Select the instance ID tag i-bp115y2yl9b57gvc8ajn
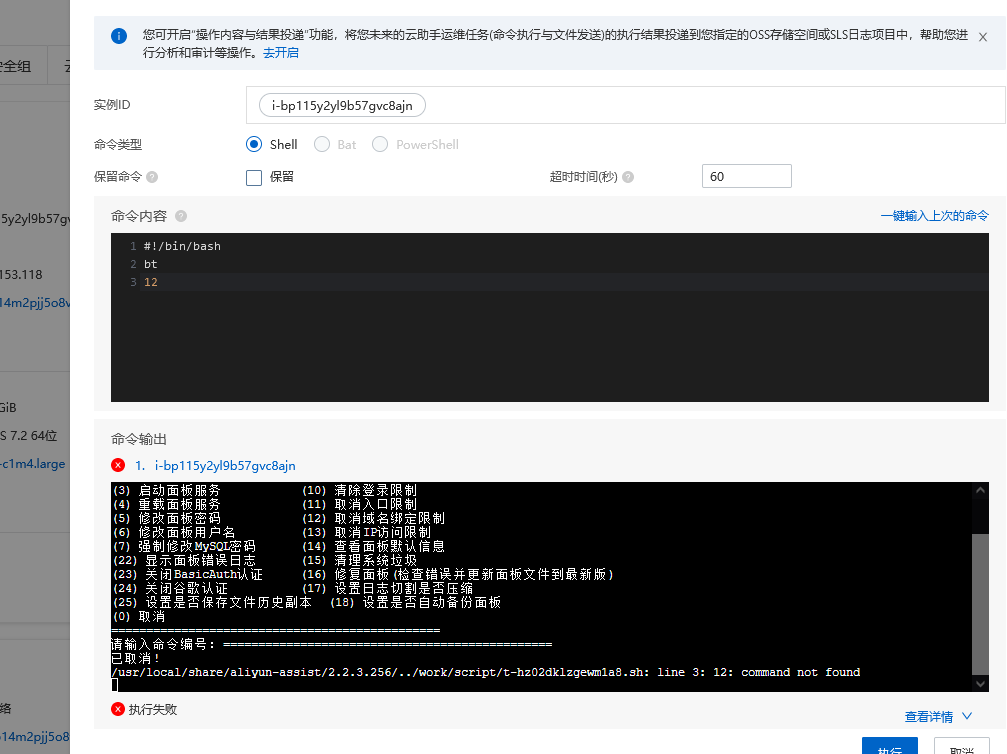This screenshot has width=1007, height=754. pyautogui.click(x=342, y=104)
